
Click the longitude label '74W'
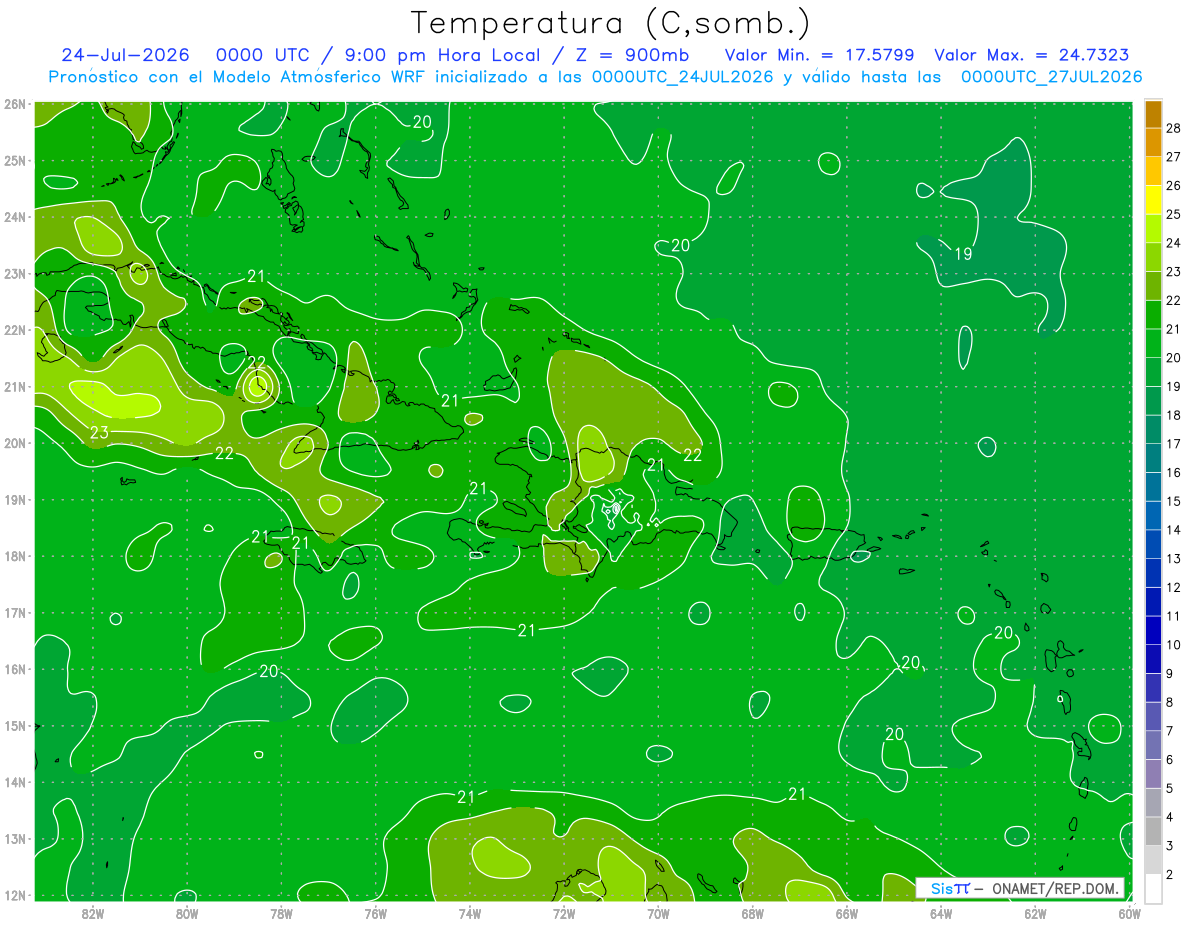coord(469,913)
